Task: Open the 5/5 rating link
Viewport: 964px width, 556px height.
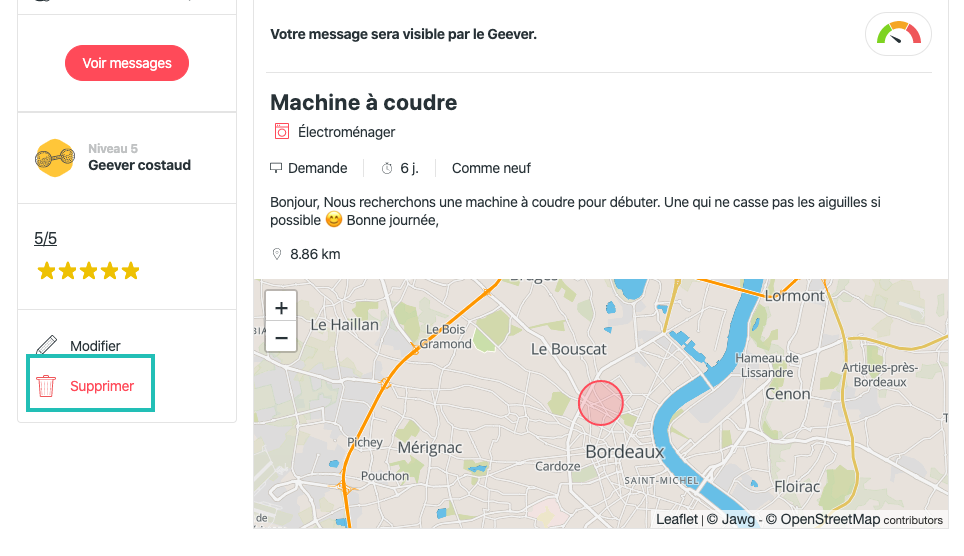Action: click(45, 239)
